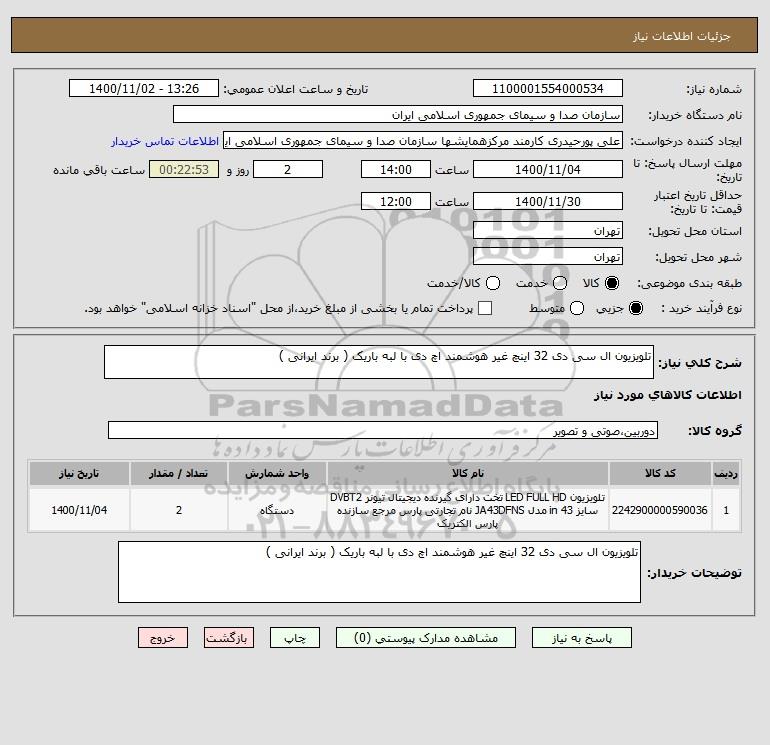Click the product name cell تلویزیون LED FULL HD

pos(468,510)
